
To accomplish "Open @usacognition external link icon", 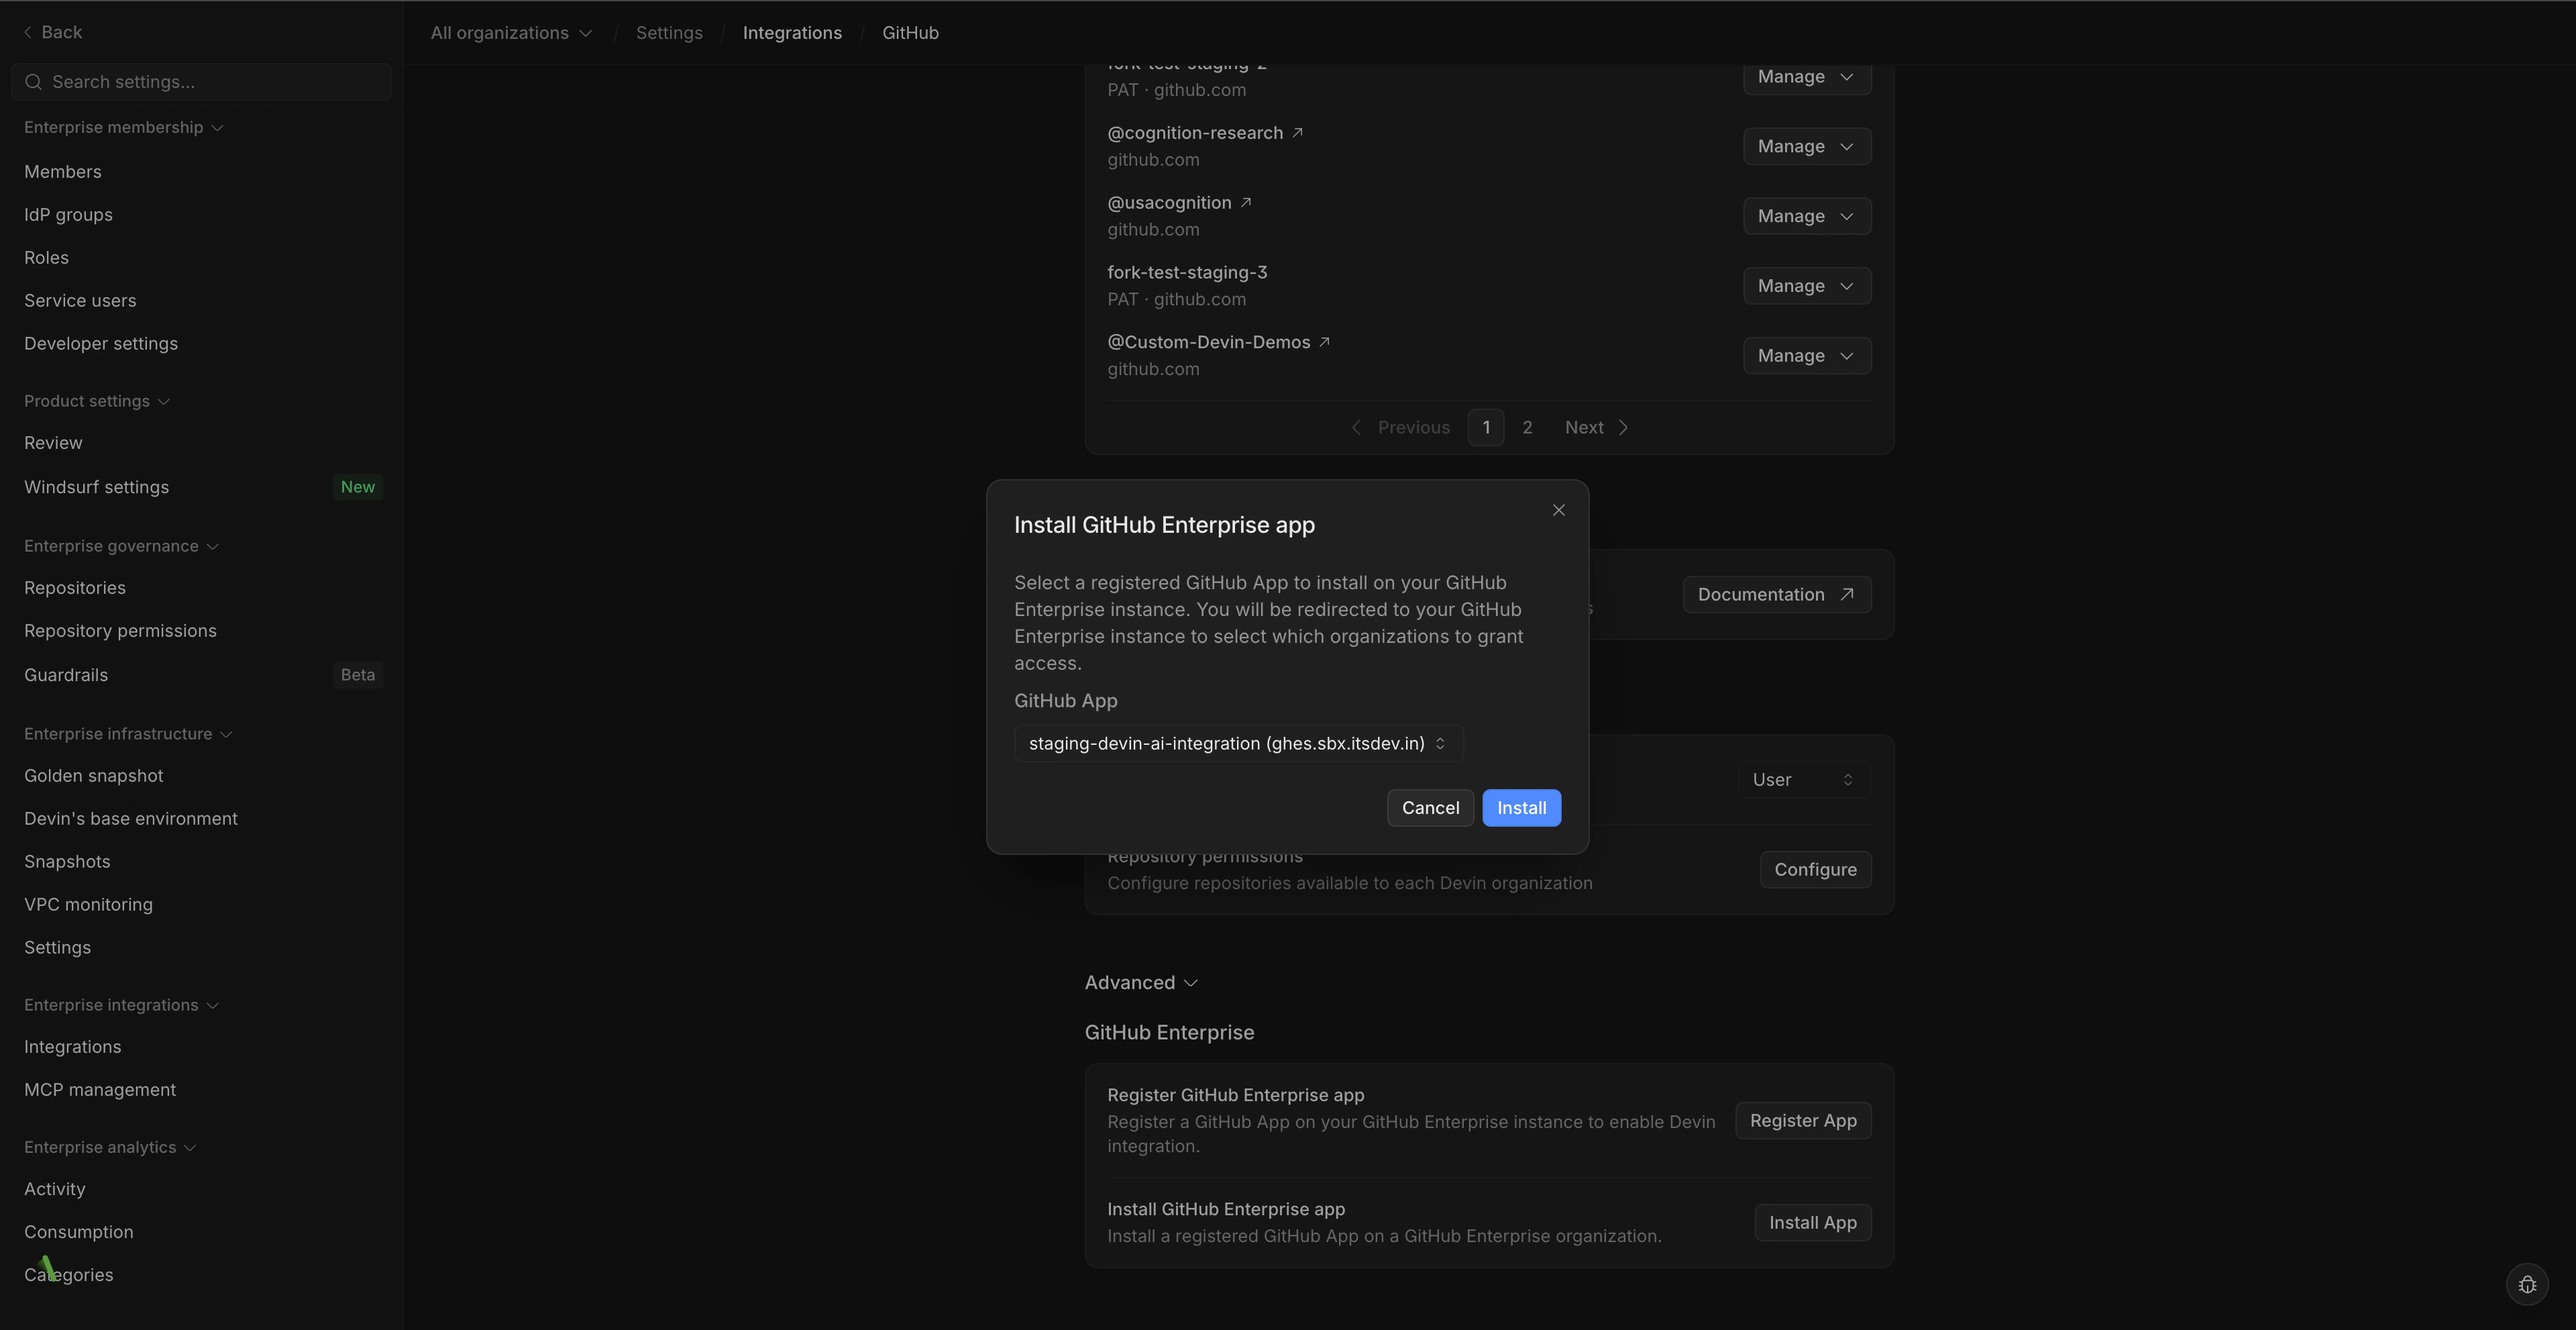I will tap(1246, 203).
